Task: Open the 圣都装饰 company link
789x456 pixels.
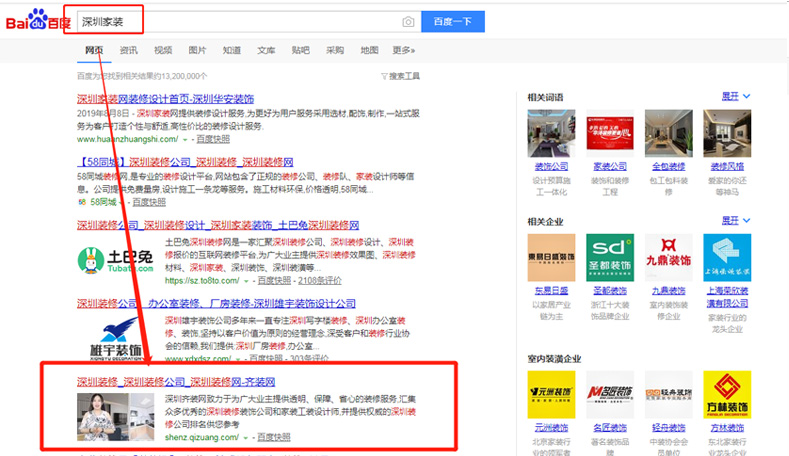Action: (610, 290)
